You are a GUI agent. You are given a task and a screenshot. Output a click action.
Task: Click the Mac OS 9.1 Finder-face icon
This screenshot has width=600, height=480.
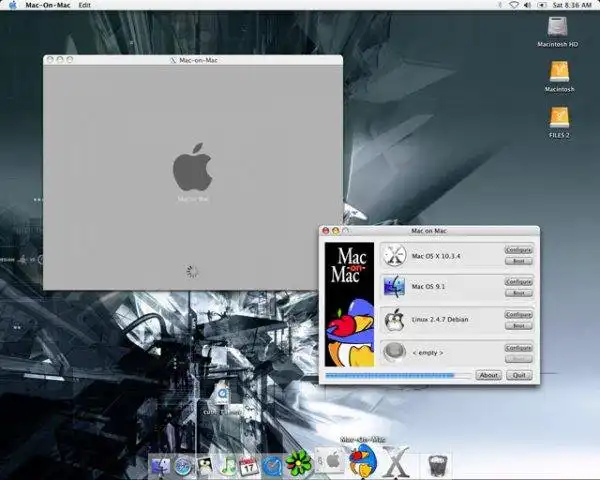pyautogui.click(x=394, y=287)
